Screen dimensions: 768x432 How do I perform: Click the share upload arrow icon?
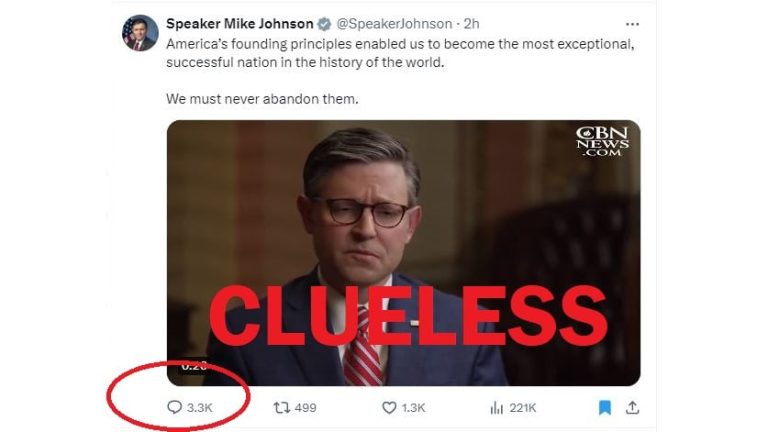point(632,408)
